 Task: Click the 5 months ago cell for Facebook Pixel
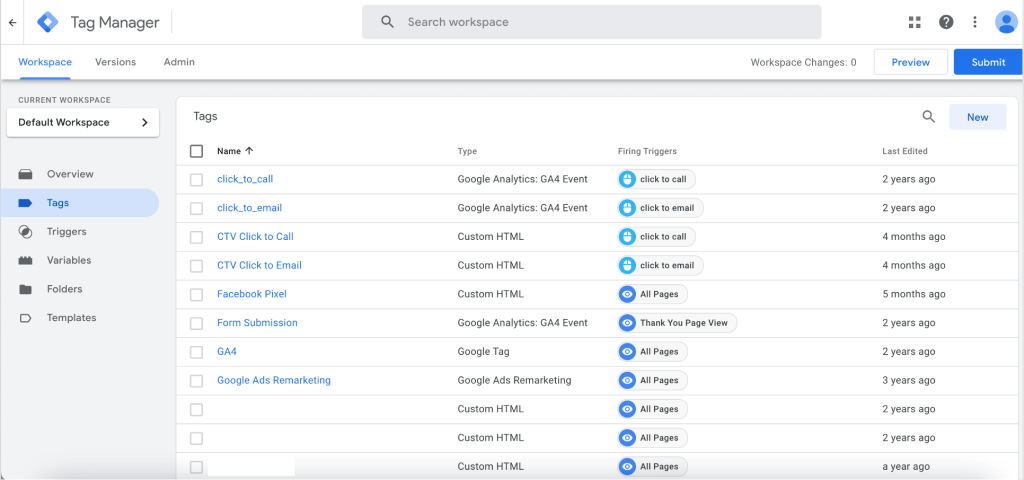pos(914,294)
